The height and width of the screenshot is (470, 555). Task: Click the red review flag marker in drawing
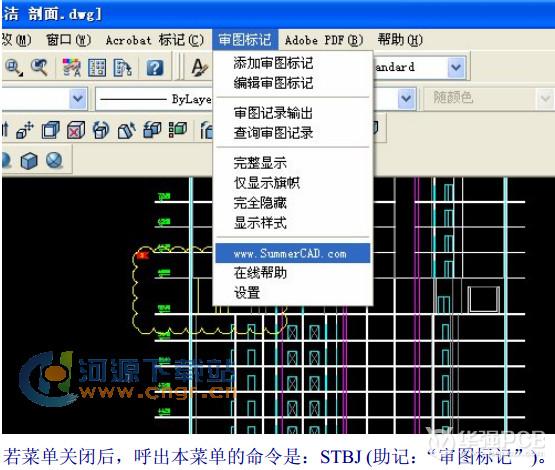click(143, 255)
